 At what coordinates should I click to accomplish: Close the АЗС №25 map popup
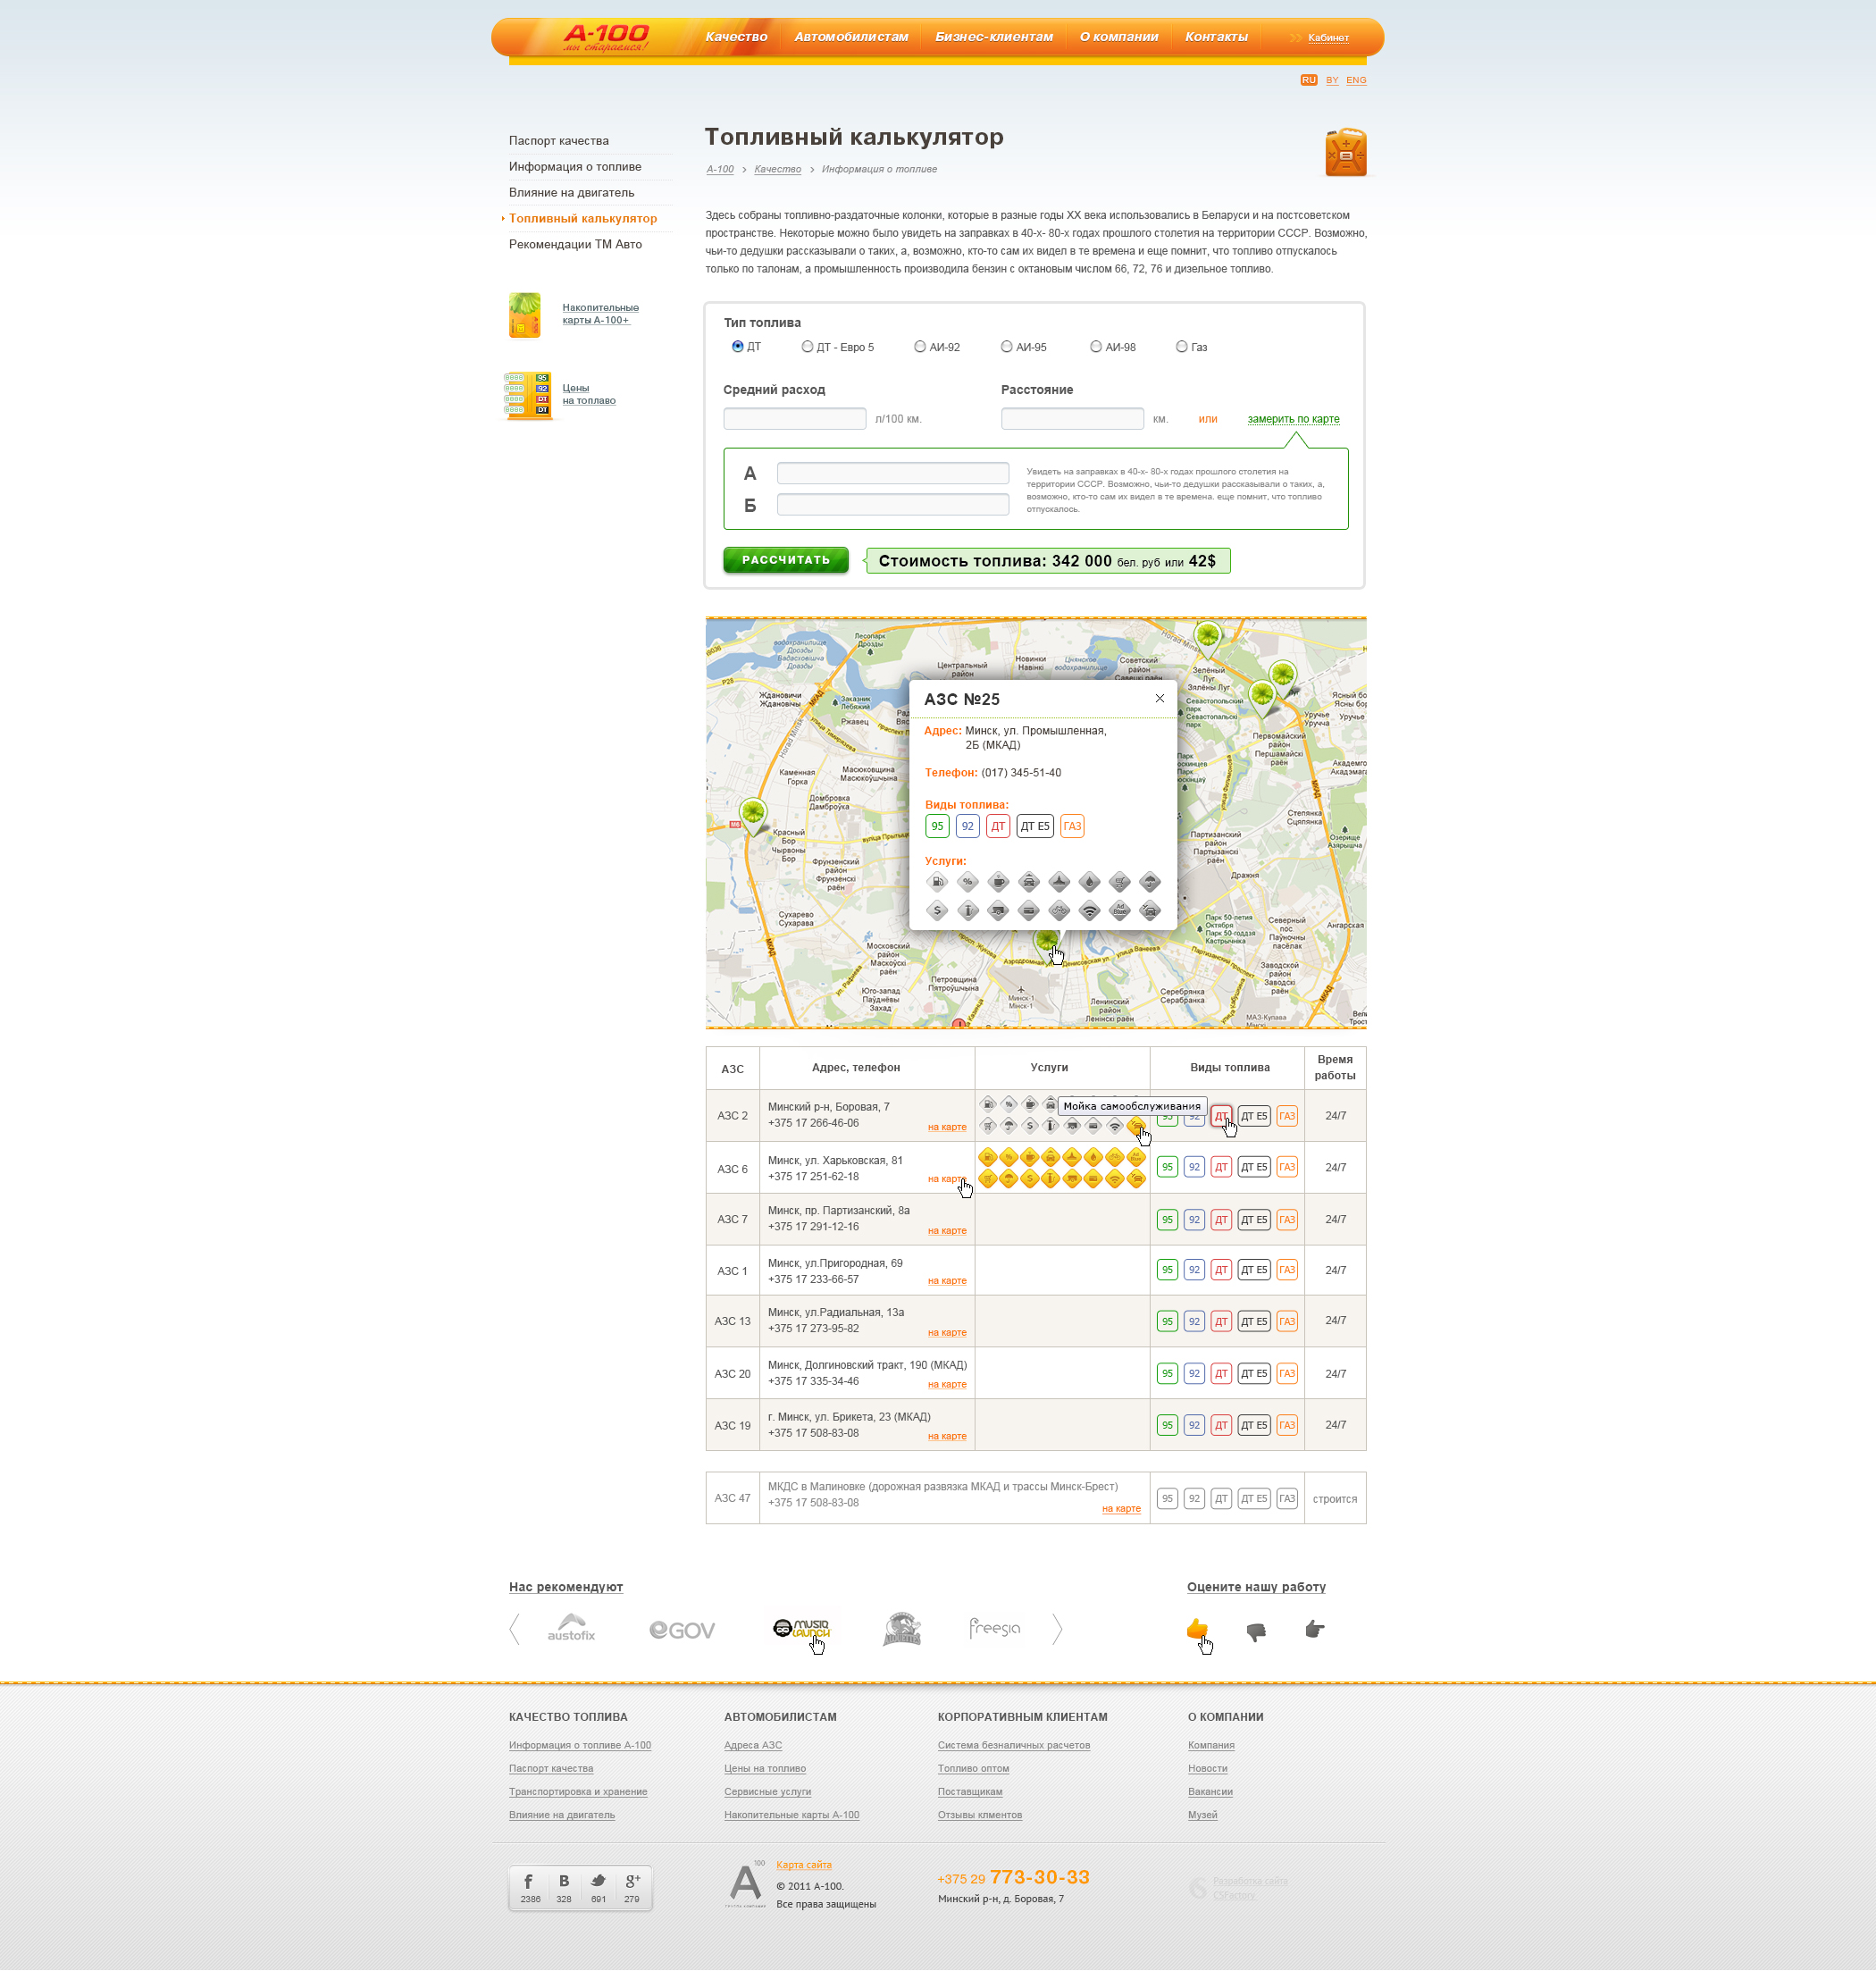point(1160,698)
